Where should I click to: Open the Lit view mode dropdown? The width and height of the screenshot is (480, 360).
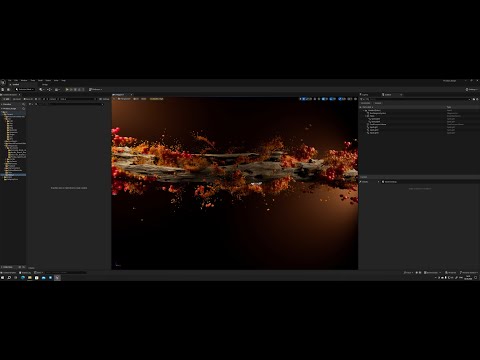pos(136,99)
